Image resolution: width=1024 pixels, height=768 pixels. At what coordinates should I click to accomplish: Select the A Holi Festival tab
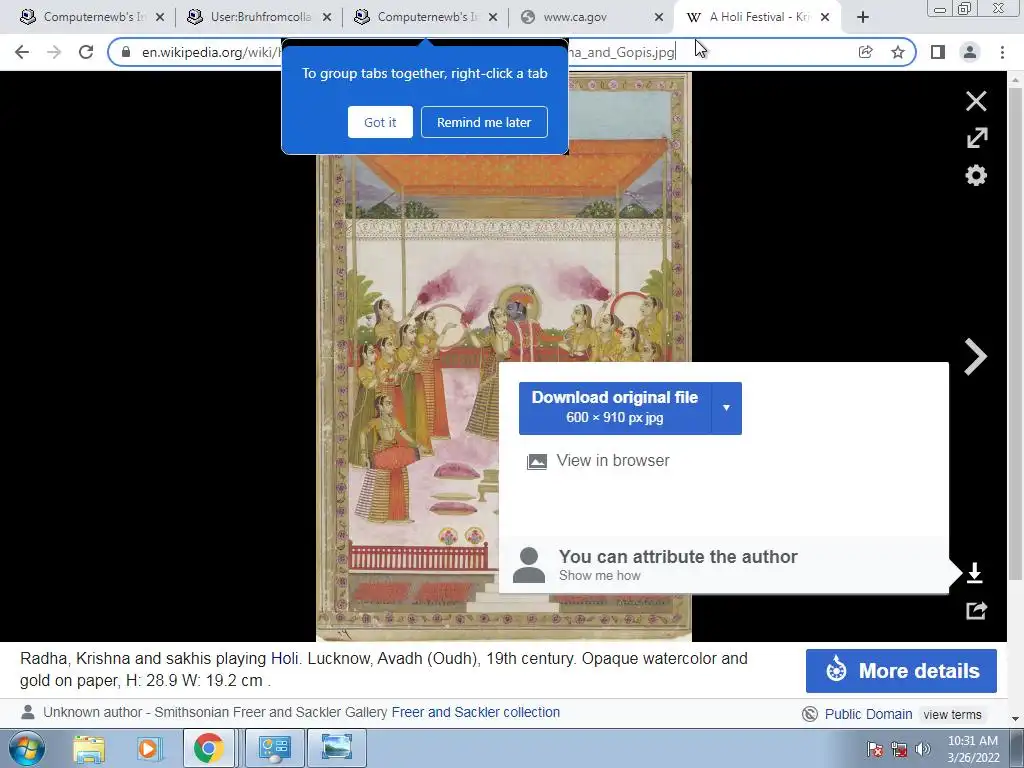coord(759,18)
